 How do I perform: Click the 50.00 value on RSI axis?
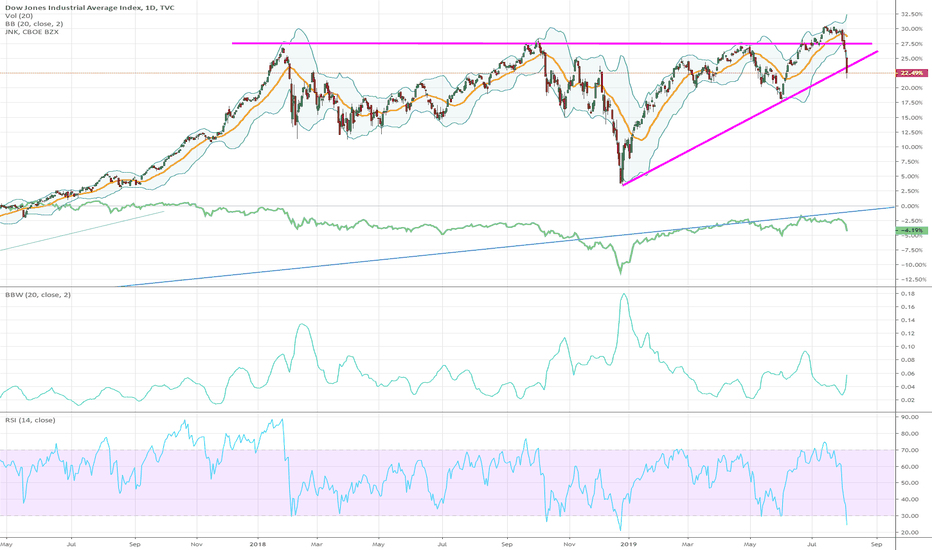pyautogui.click(x=909, y=483)
